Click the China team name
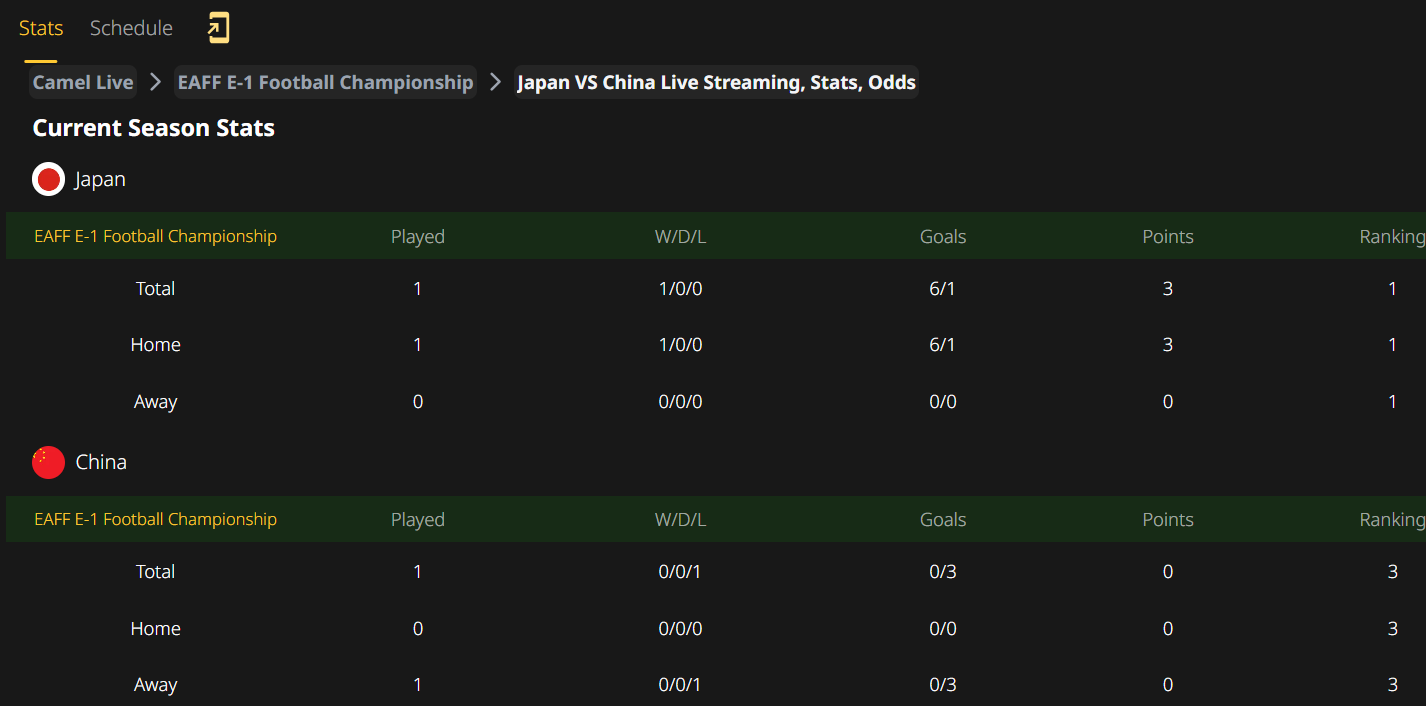1426x706 pixels. point(101,462)
